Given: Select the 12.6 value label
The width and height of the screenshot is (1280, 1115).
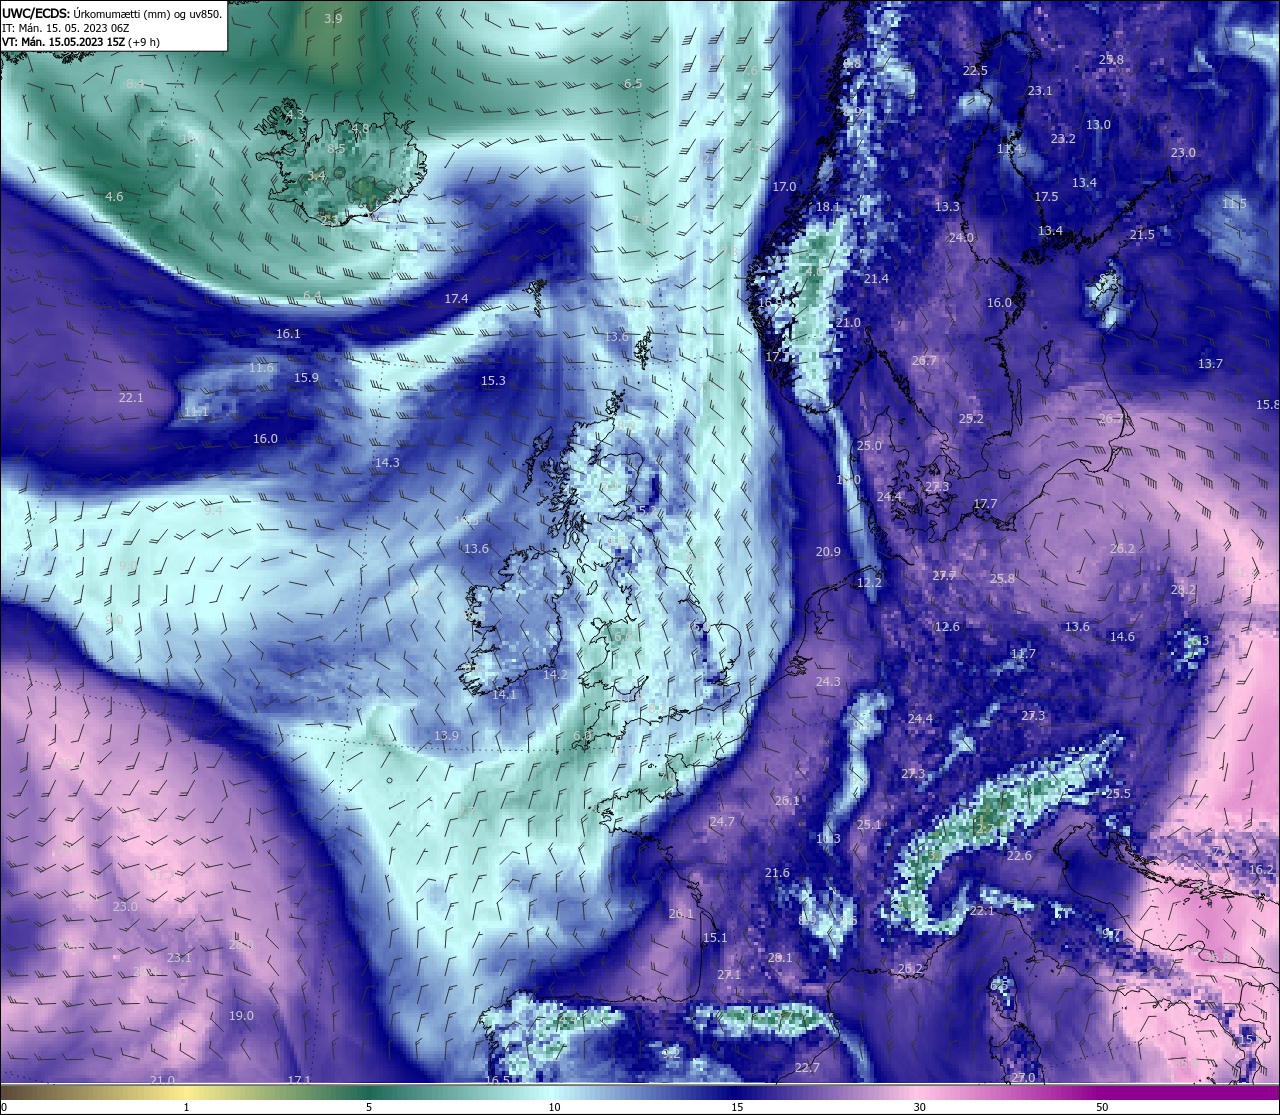Looking at the screenshot, I should 947,627.
